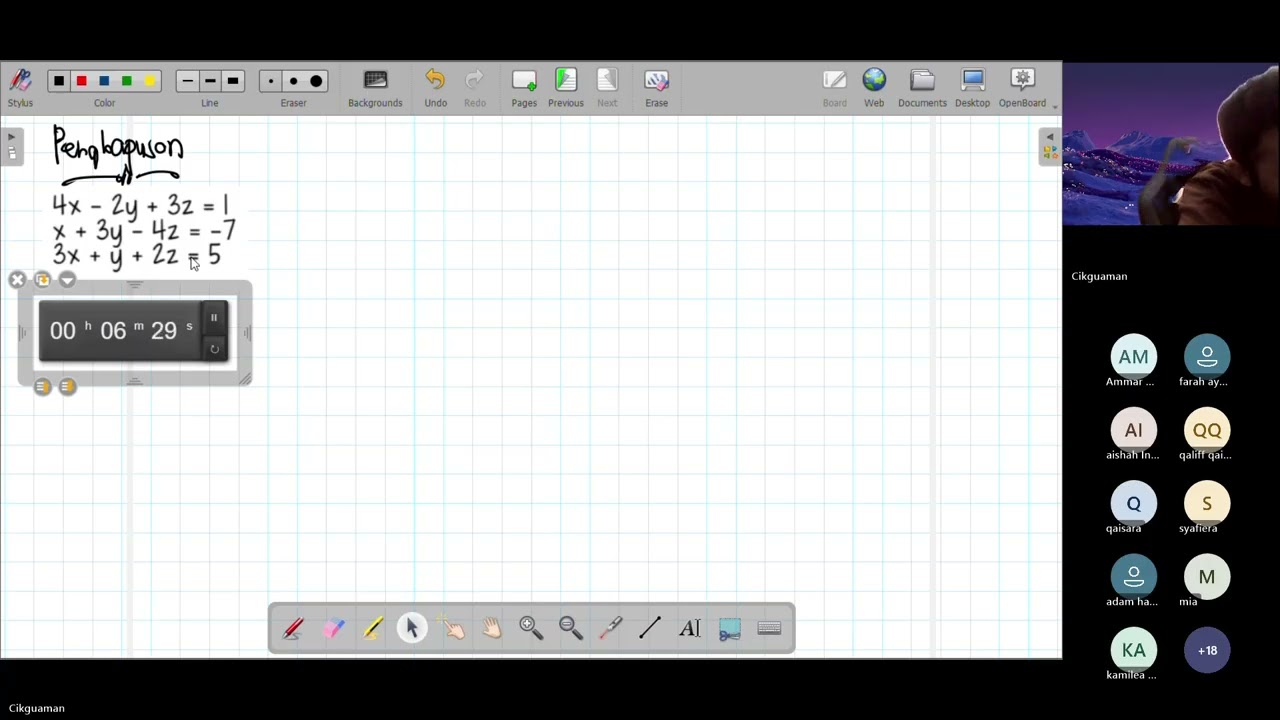The image size is (1280, 720).
Task: Select the zoom out magnifier
Action: click(x=571, y=628)
